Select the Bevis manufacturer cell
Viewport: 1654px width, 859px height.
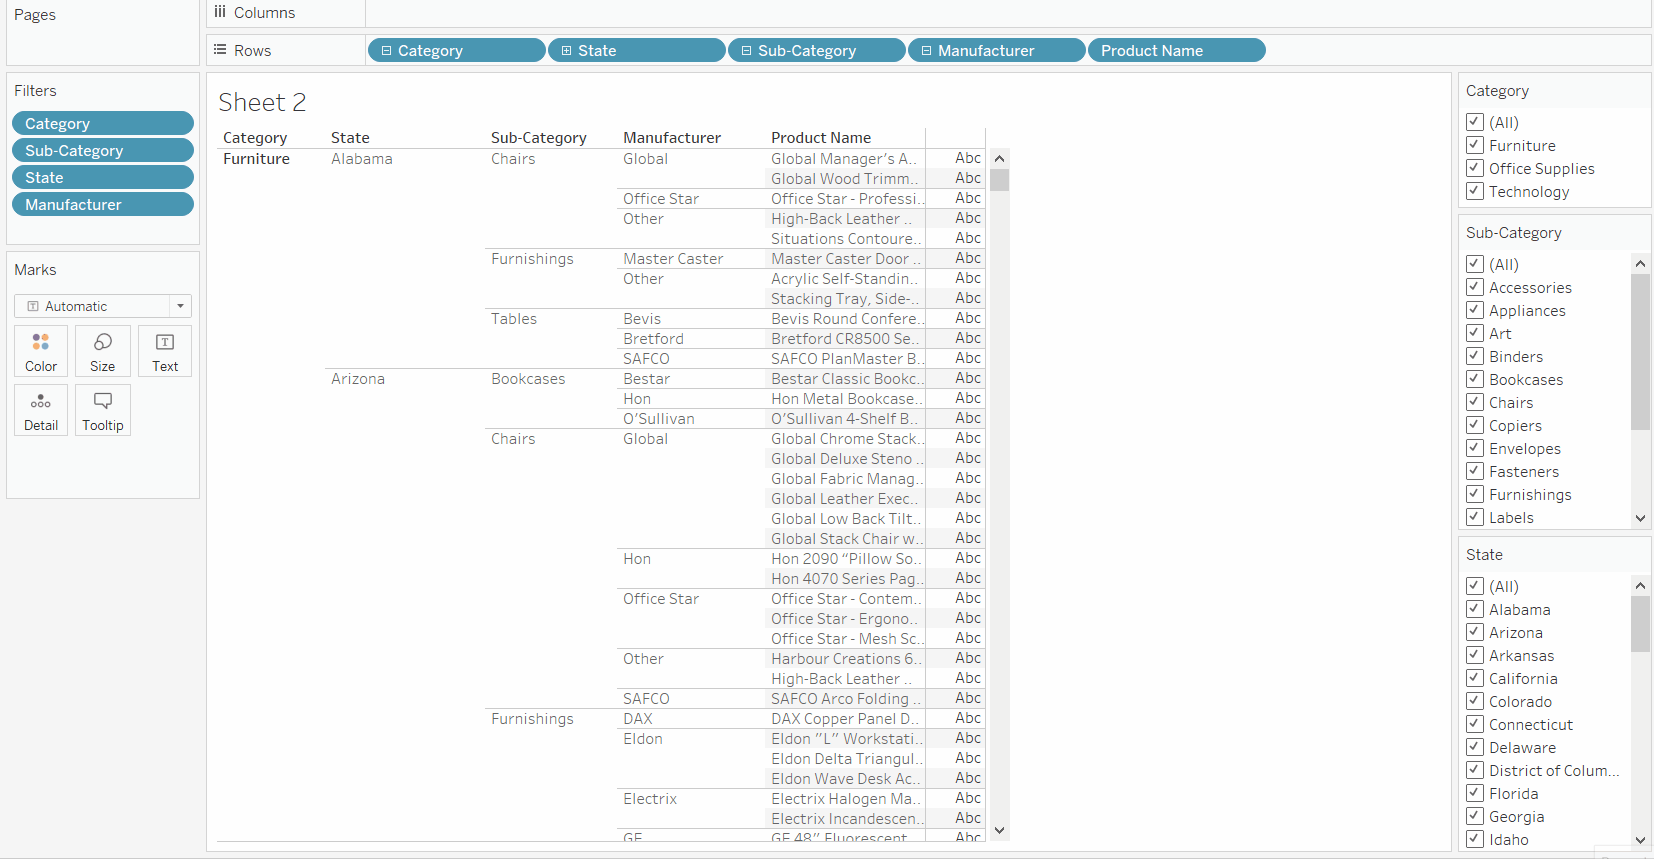[642, 319]
